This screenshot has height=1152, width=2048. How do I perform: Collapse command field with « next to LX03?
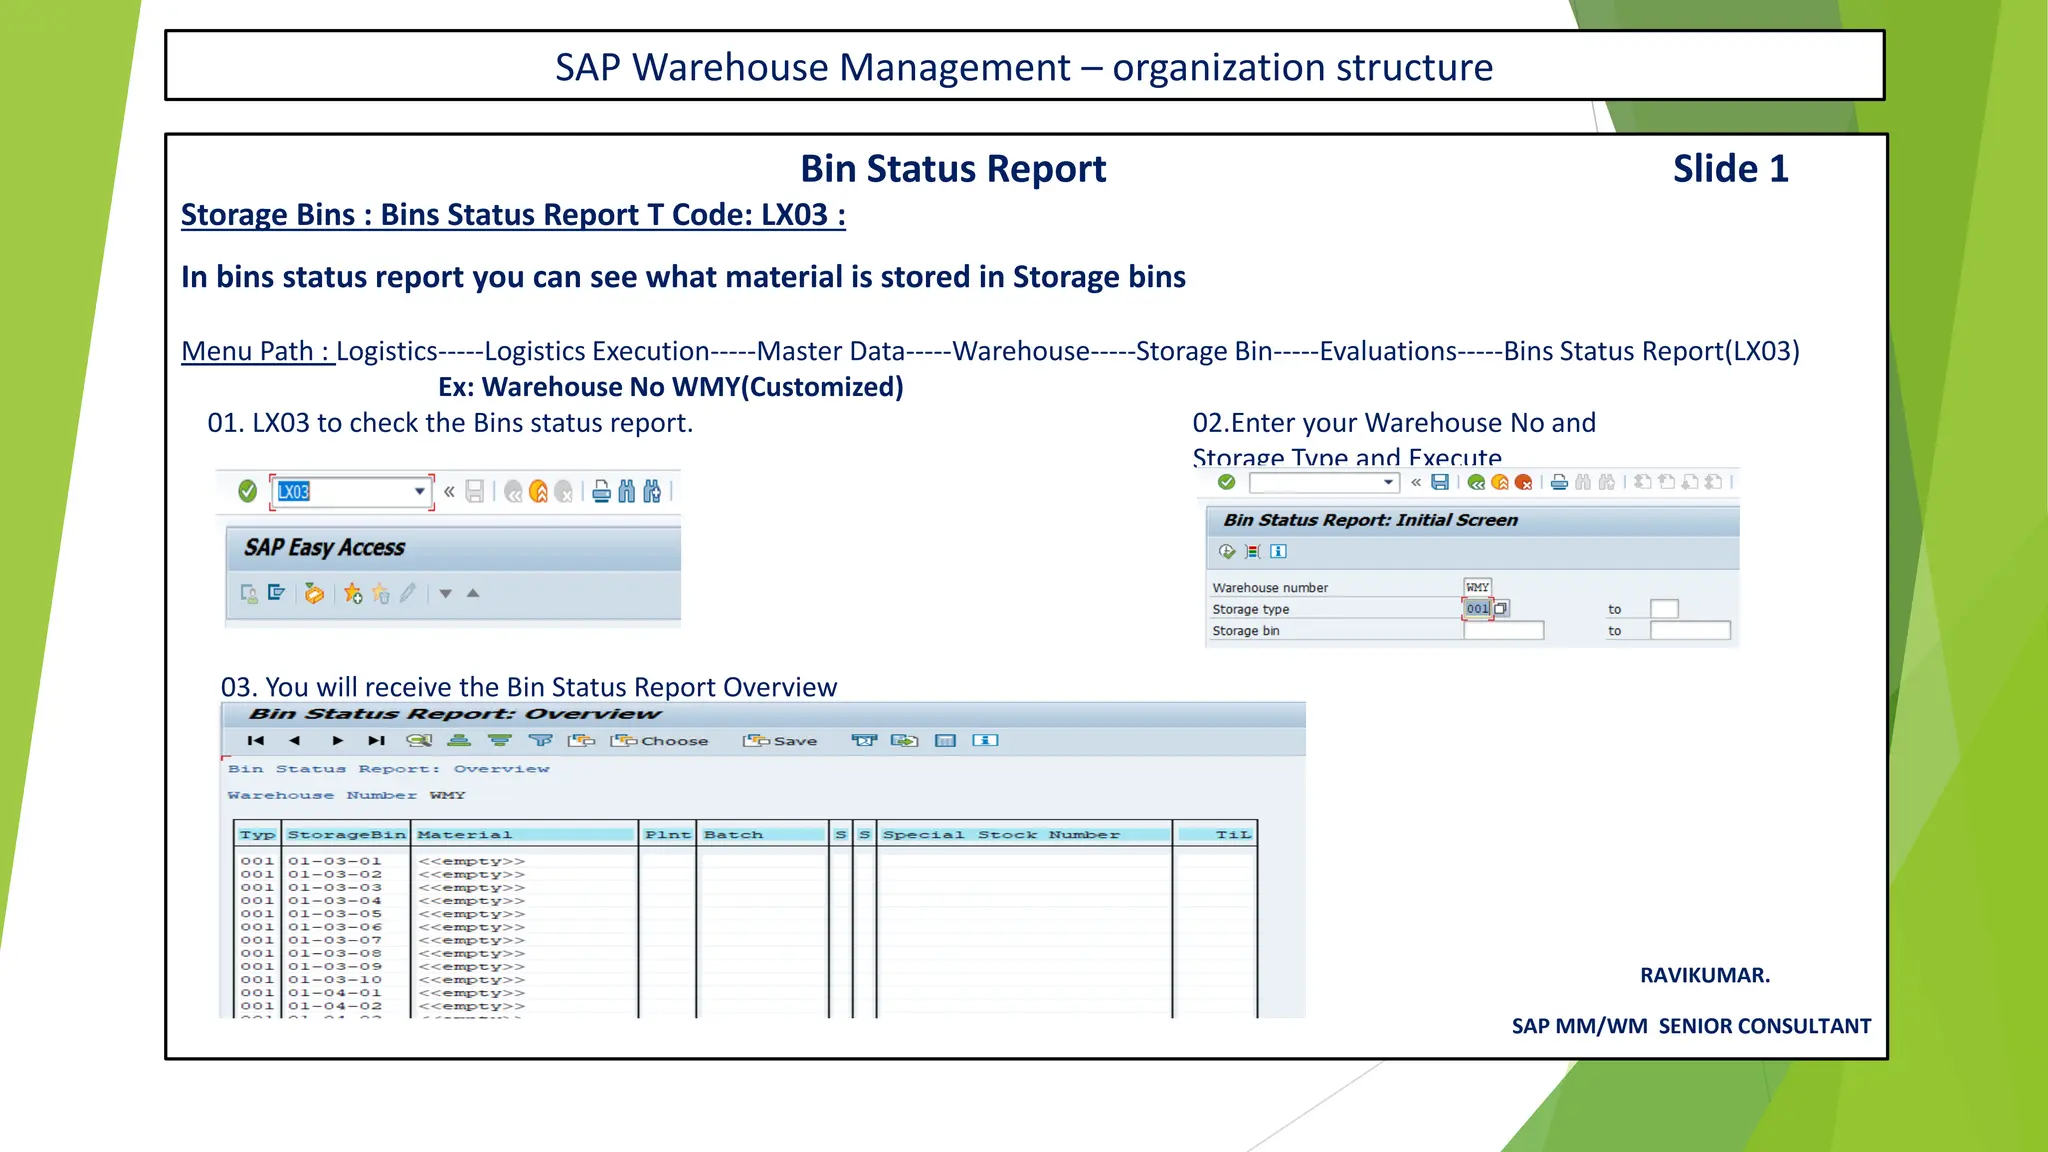pos(450,491)
